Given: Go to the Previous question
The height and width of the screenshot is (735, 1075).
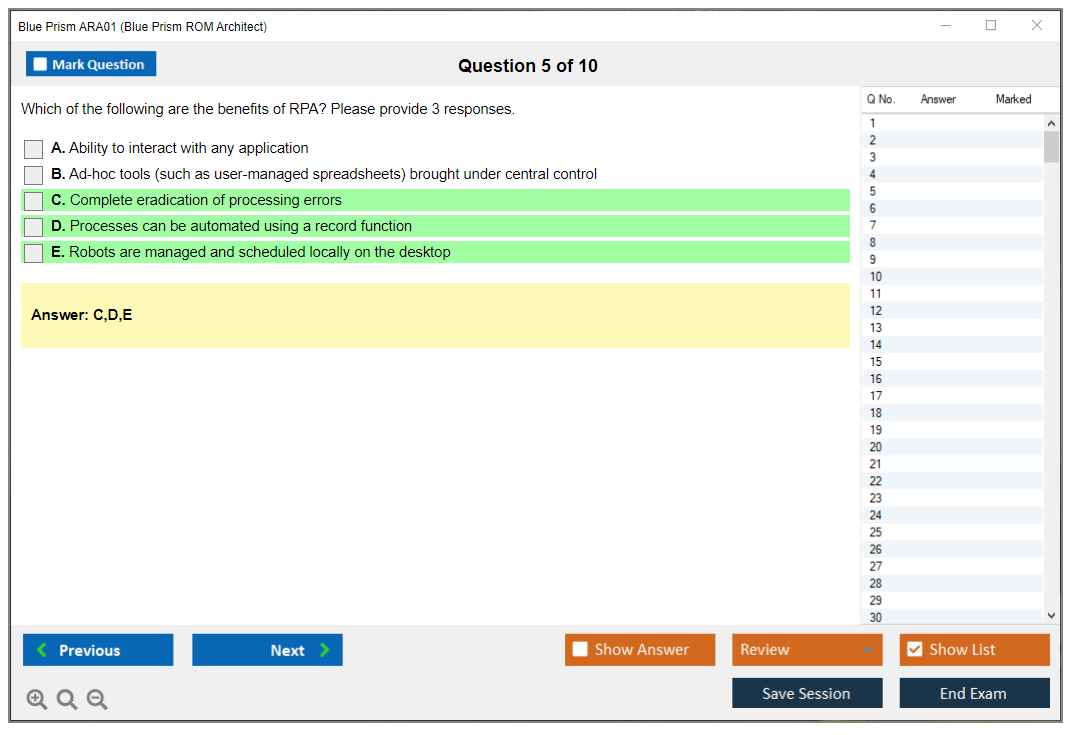Looking at the screenshot, I should click(98, 650).
